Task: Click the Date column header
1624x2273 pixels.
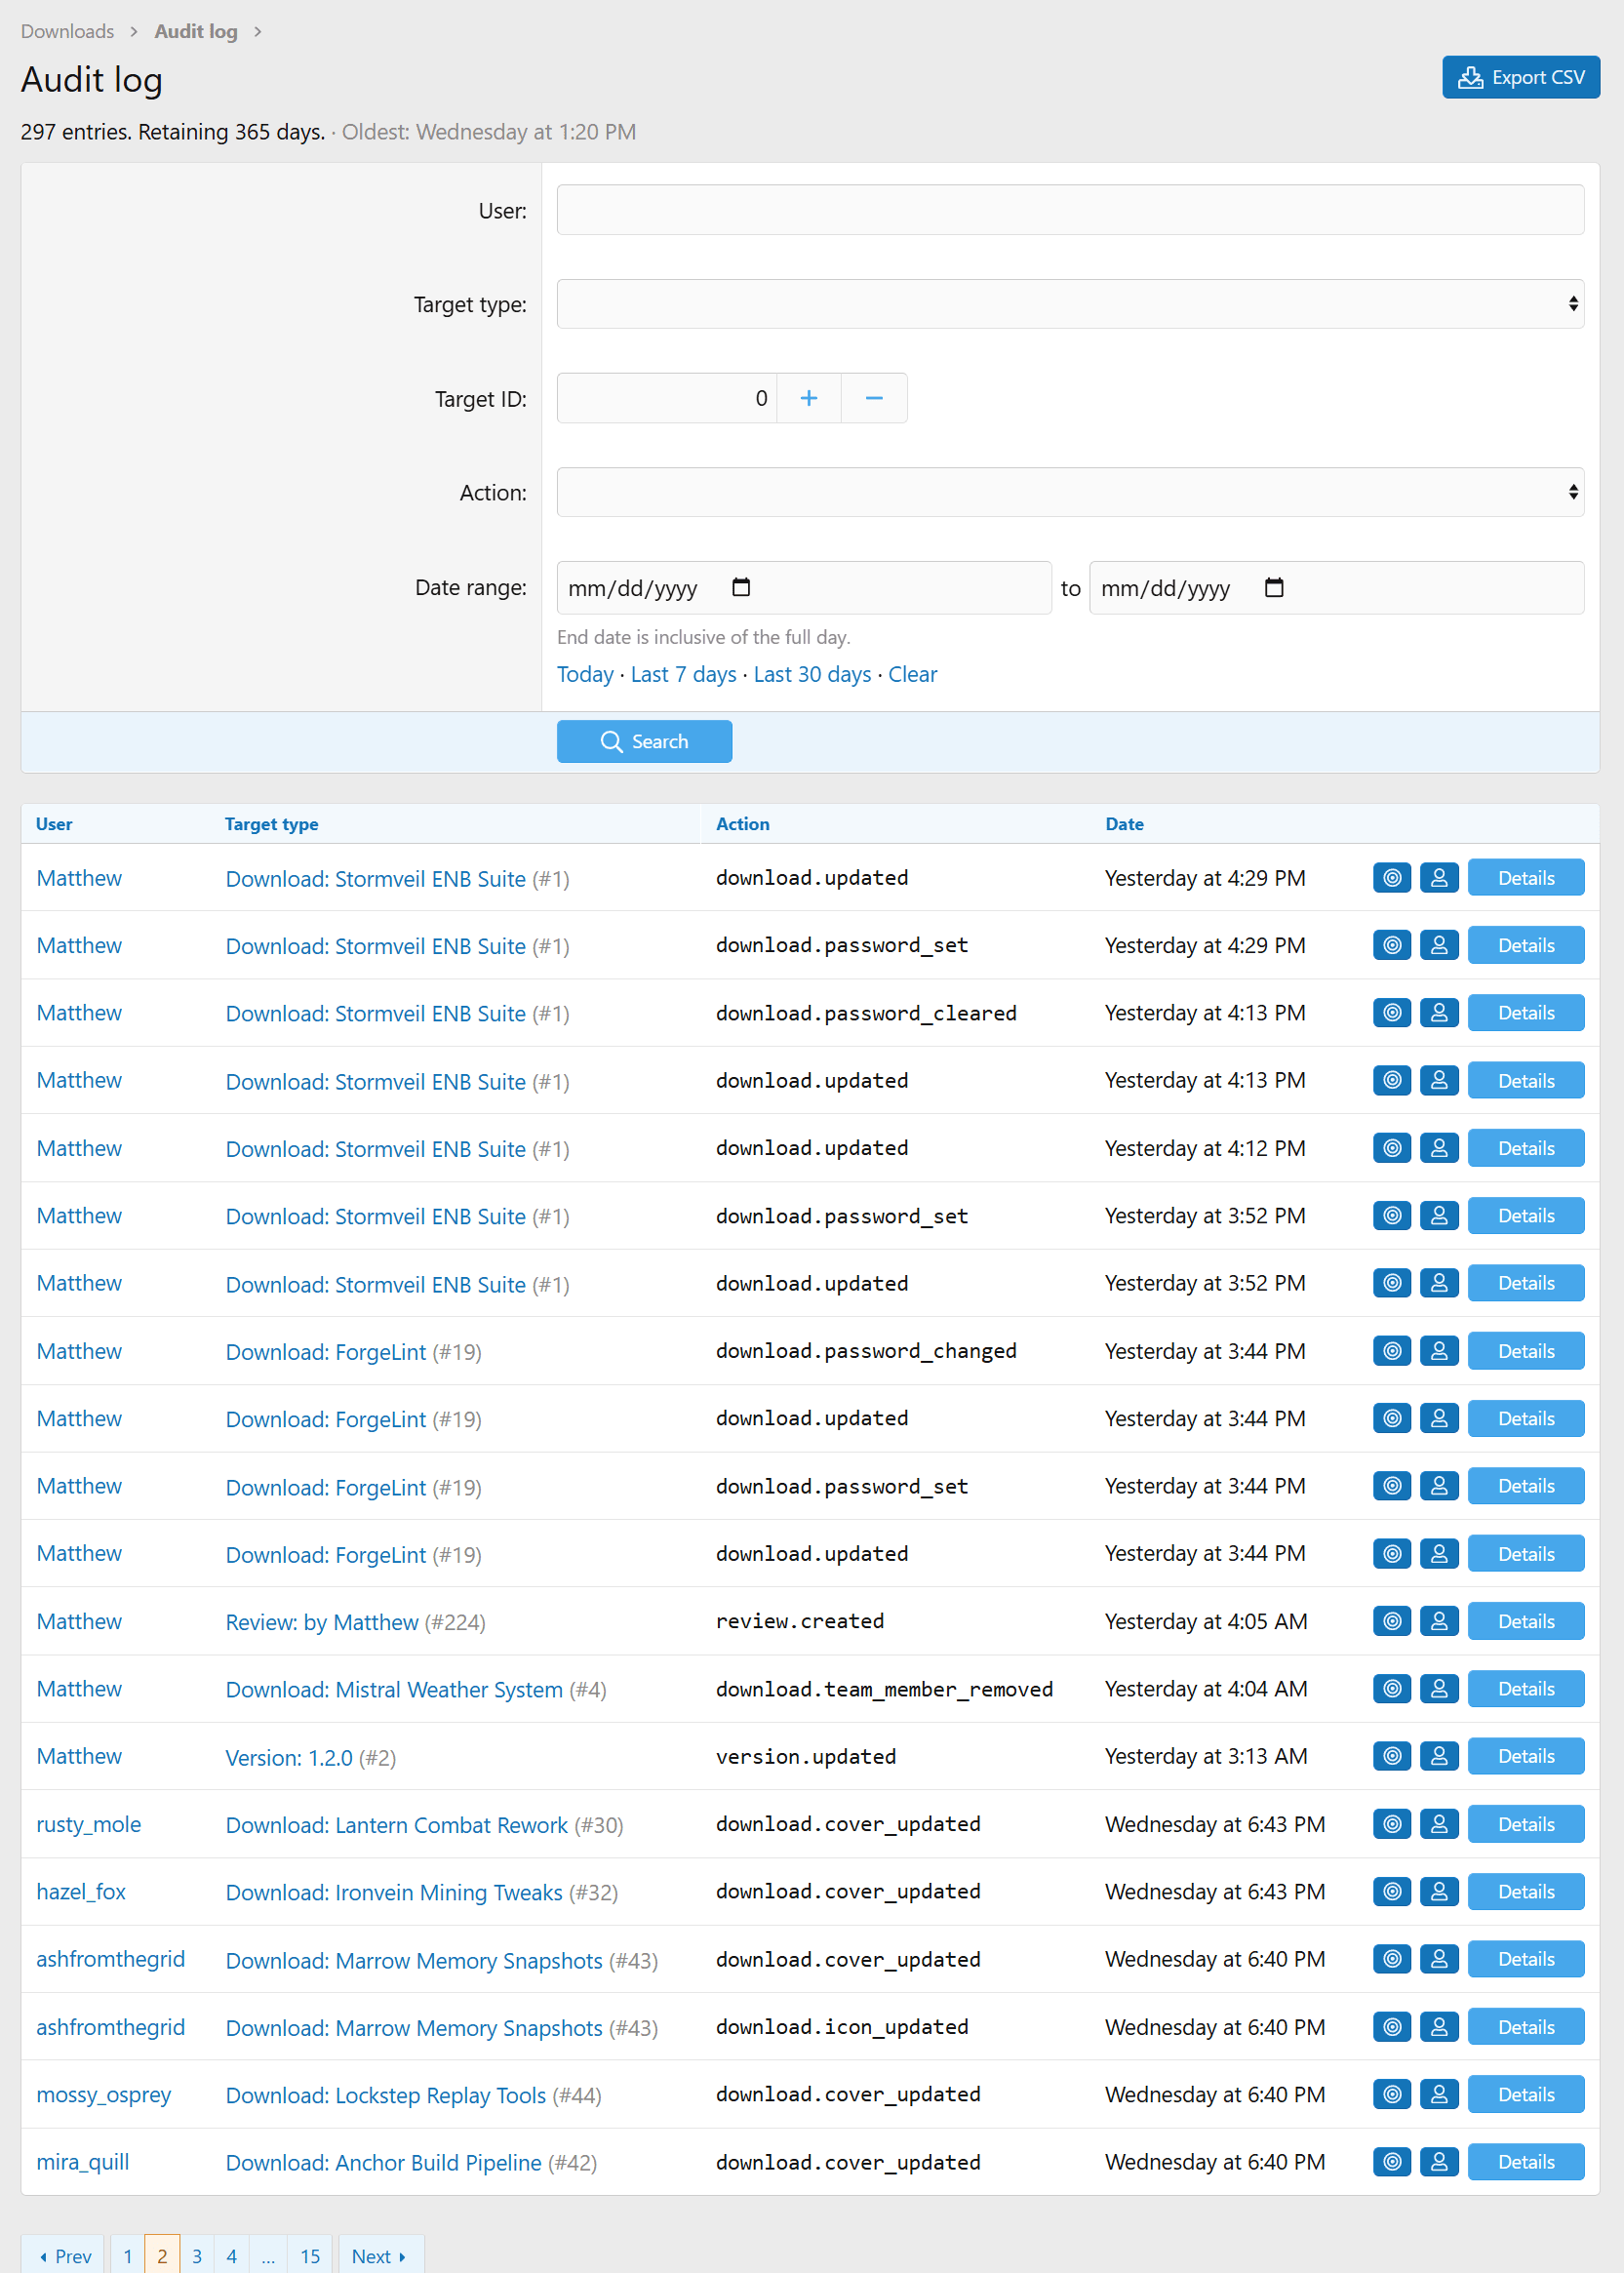Action: 1123,823
